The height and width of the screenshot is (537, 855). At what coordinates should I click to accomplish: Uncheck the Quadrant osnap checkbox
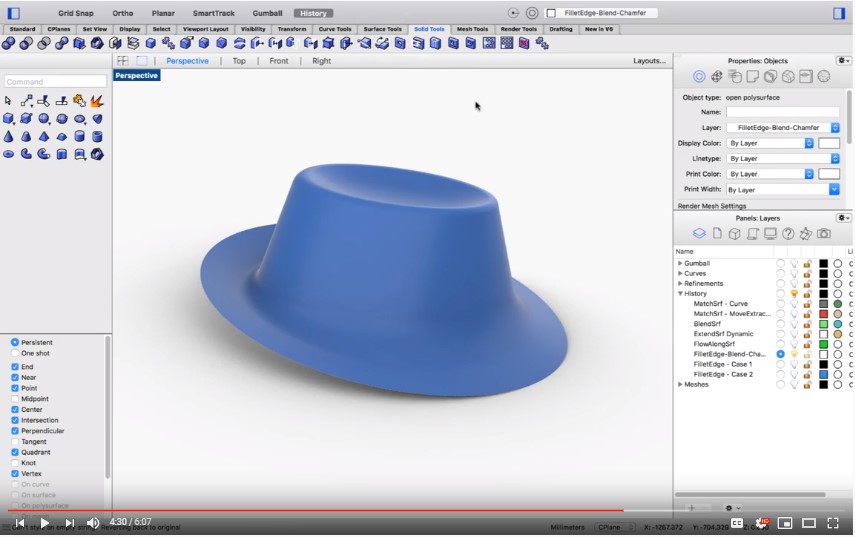pos(15,452)
